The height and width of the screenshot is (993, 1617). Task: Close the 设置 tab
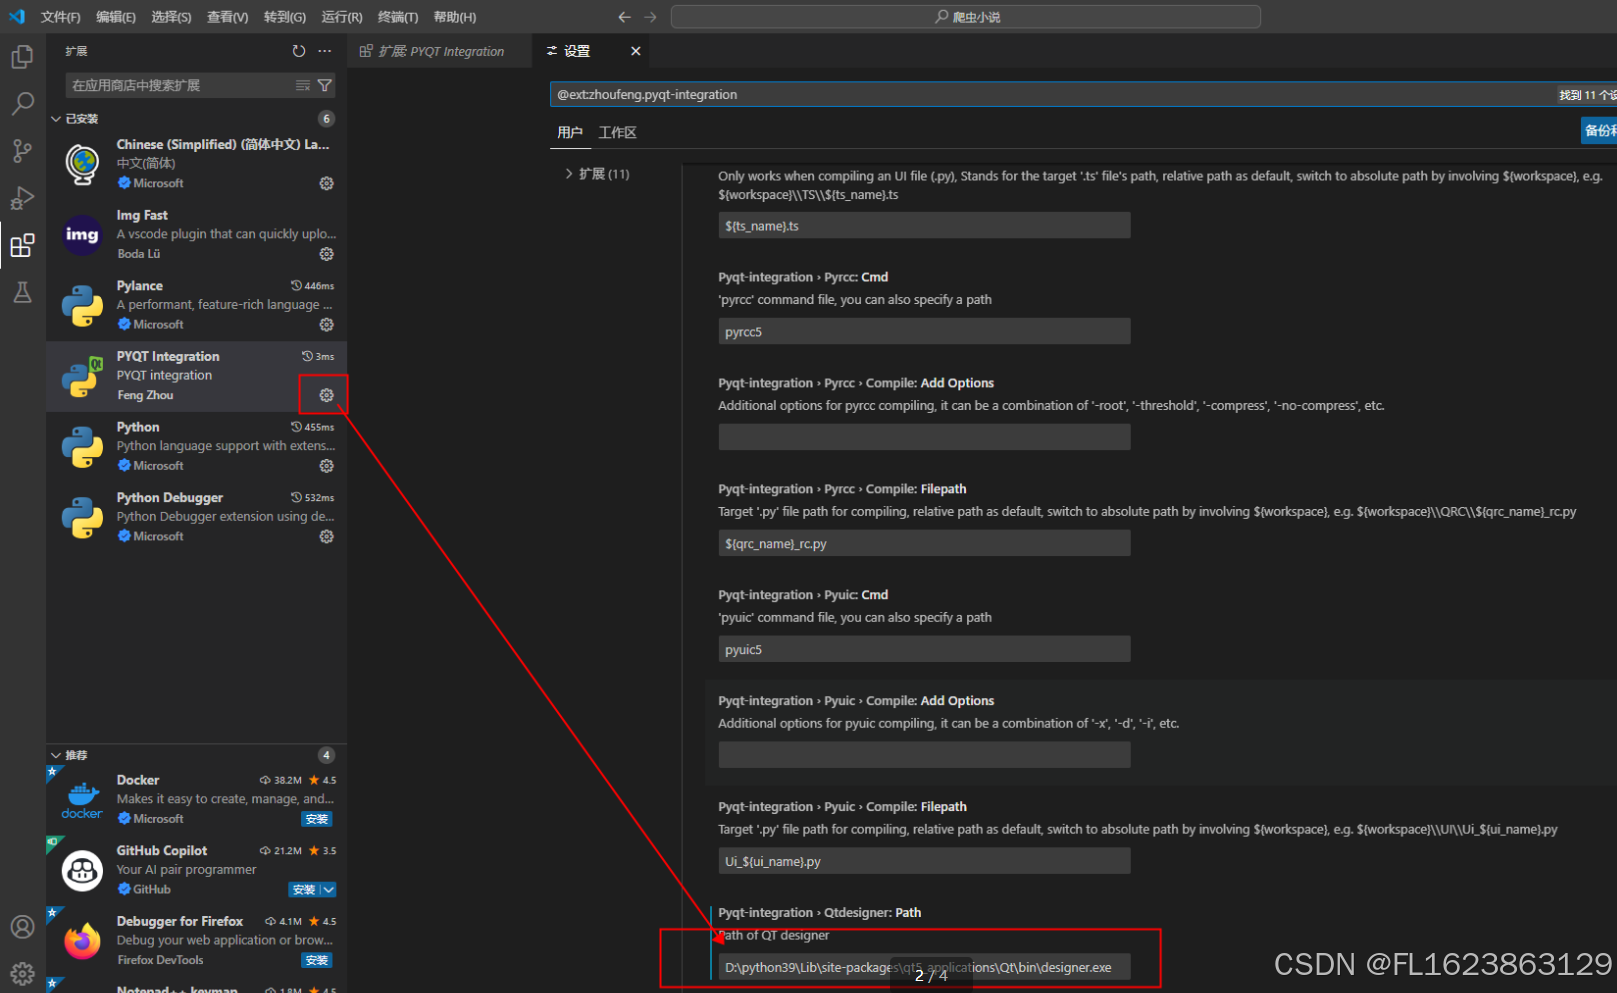[x=635, y=51]
